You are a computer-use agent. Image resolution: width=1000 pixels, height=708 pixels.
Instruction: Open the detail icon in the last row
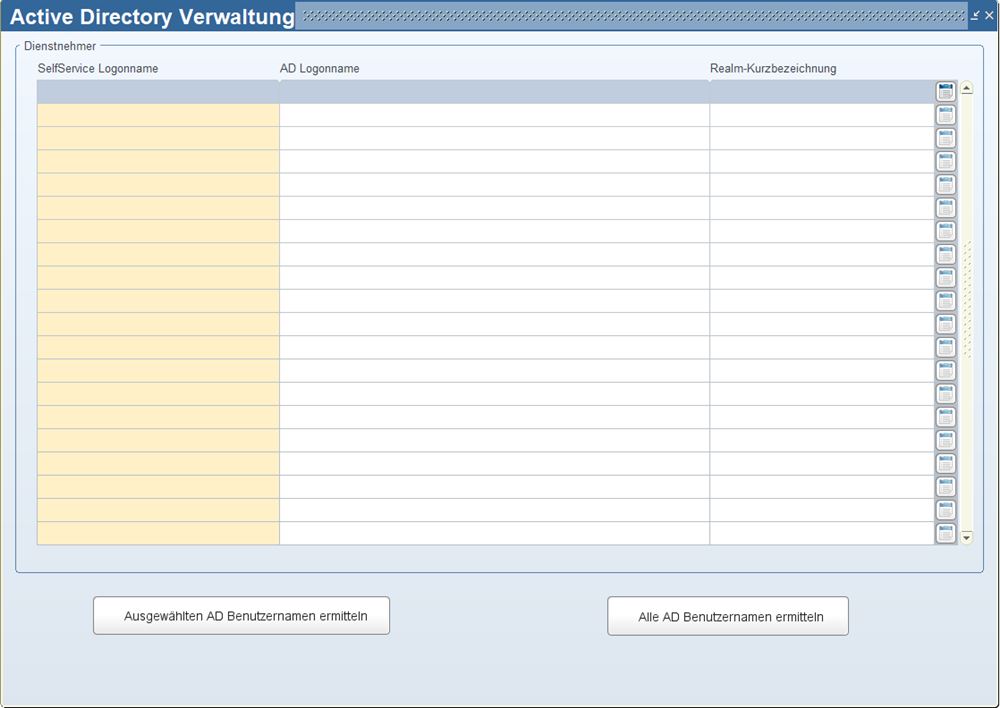pos(945,534)
